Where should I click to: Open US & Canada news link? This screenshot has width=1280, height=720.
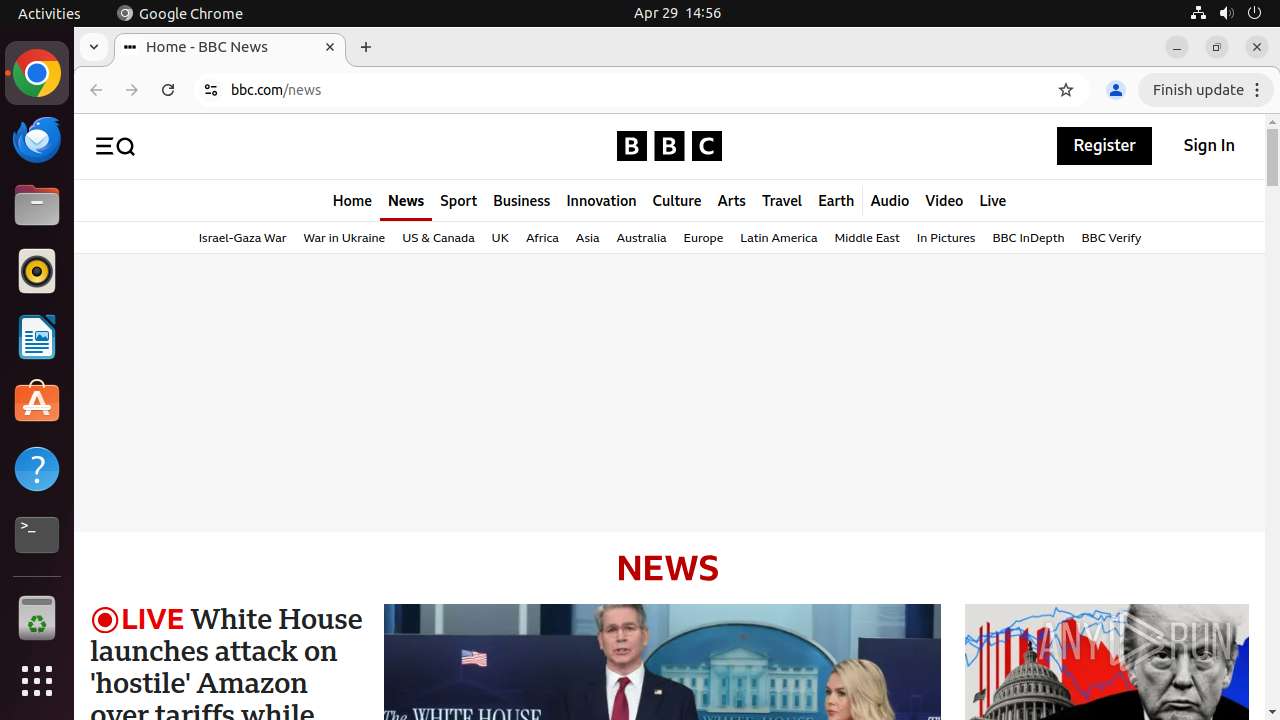438,238
